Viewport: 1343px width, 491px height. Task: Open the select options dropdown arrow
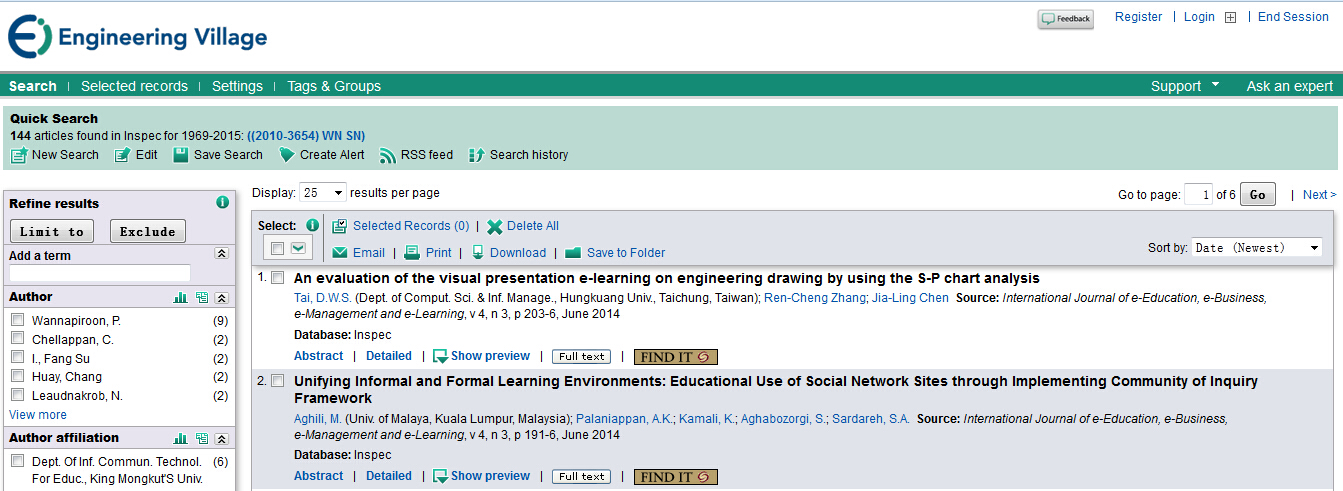(x=298, y=248)
